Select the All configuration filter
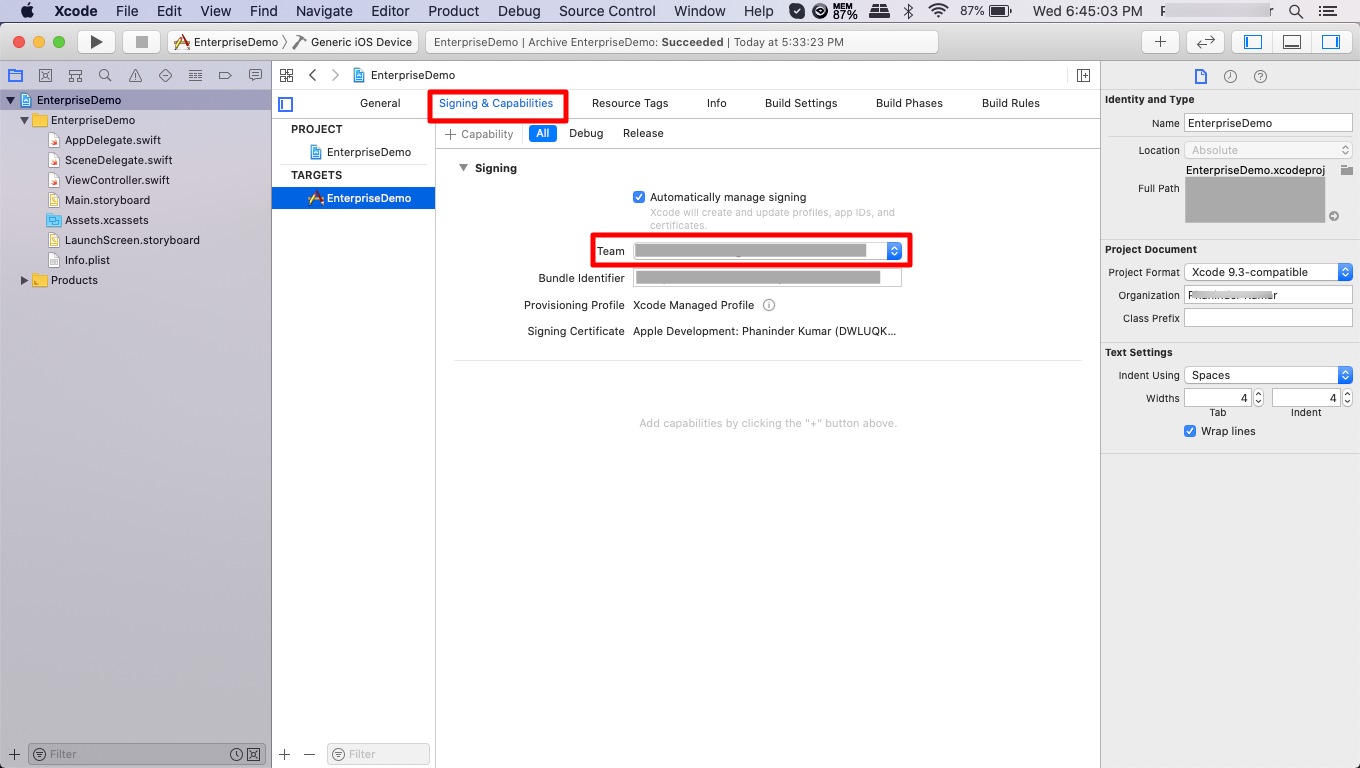 (x=542, y=133)
